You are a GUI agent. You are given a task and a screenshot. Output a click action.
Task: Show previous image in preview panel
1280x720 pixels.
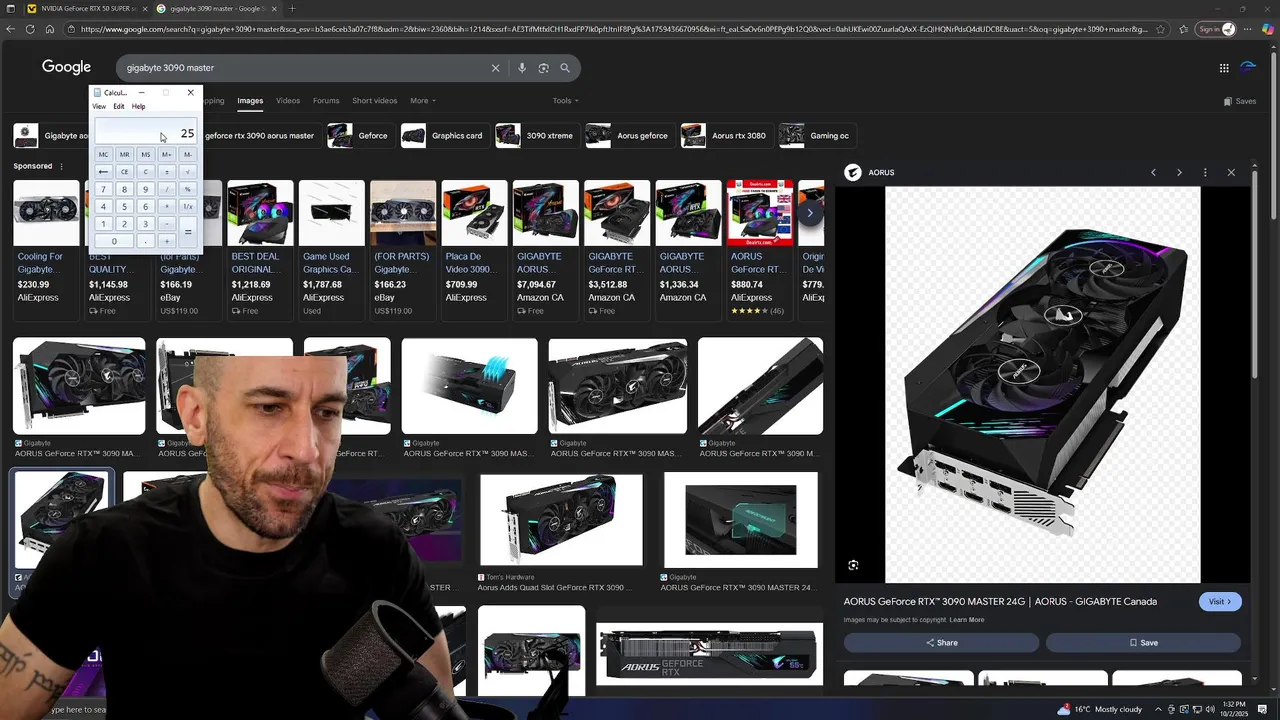coord(1153,172)
